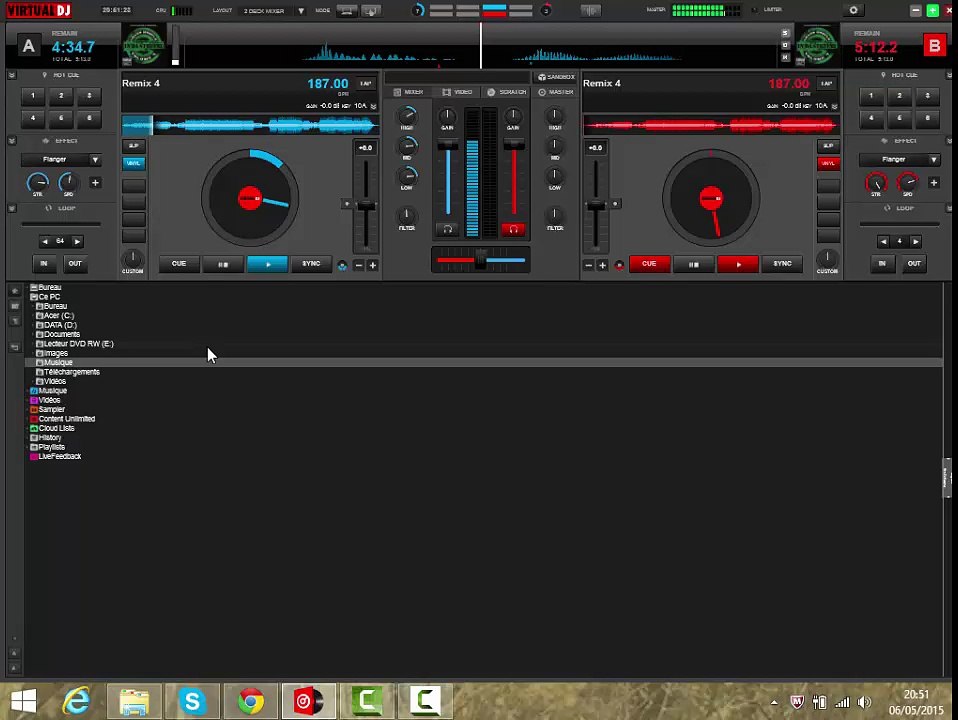Open the Flanger effect dropdown on deck A
958x720 pixels.
tap(95, 160)
